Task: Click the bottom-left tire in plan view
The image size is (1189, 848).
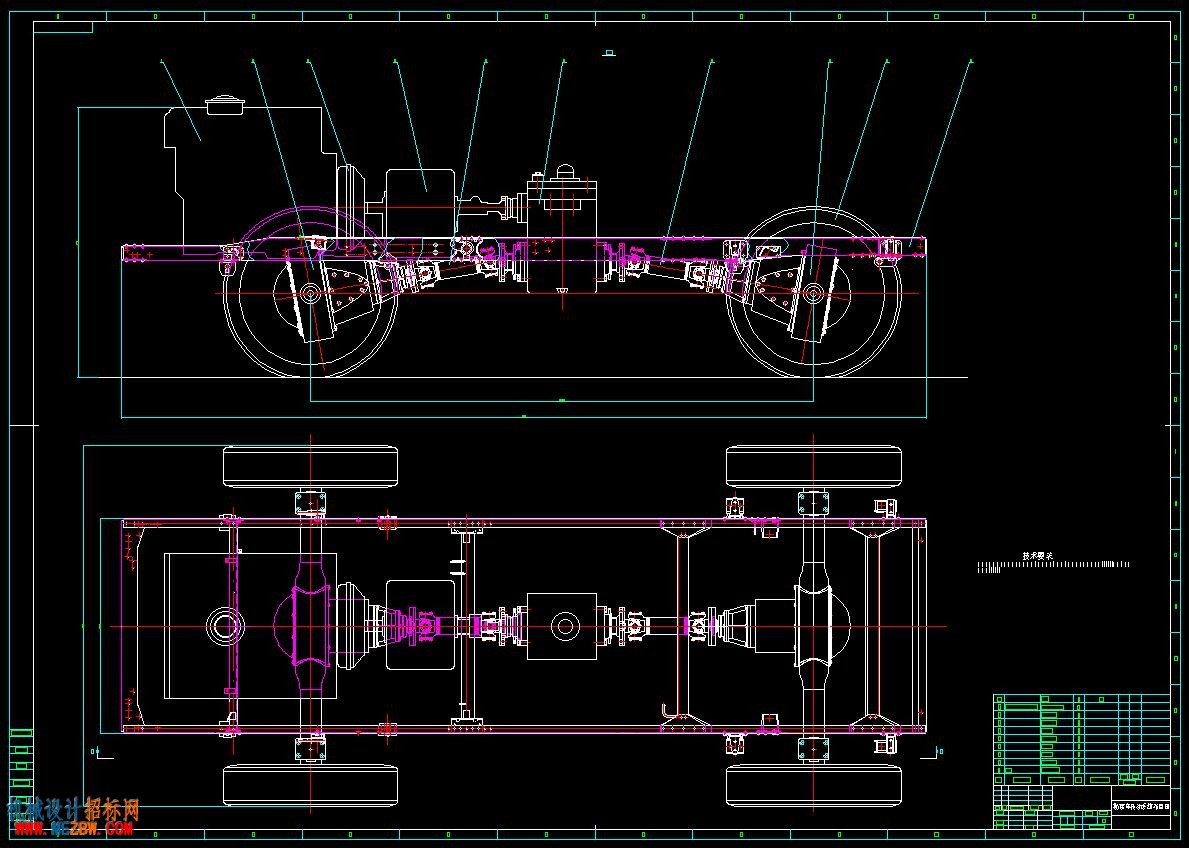Action: [310, 785]
